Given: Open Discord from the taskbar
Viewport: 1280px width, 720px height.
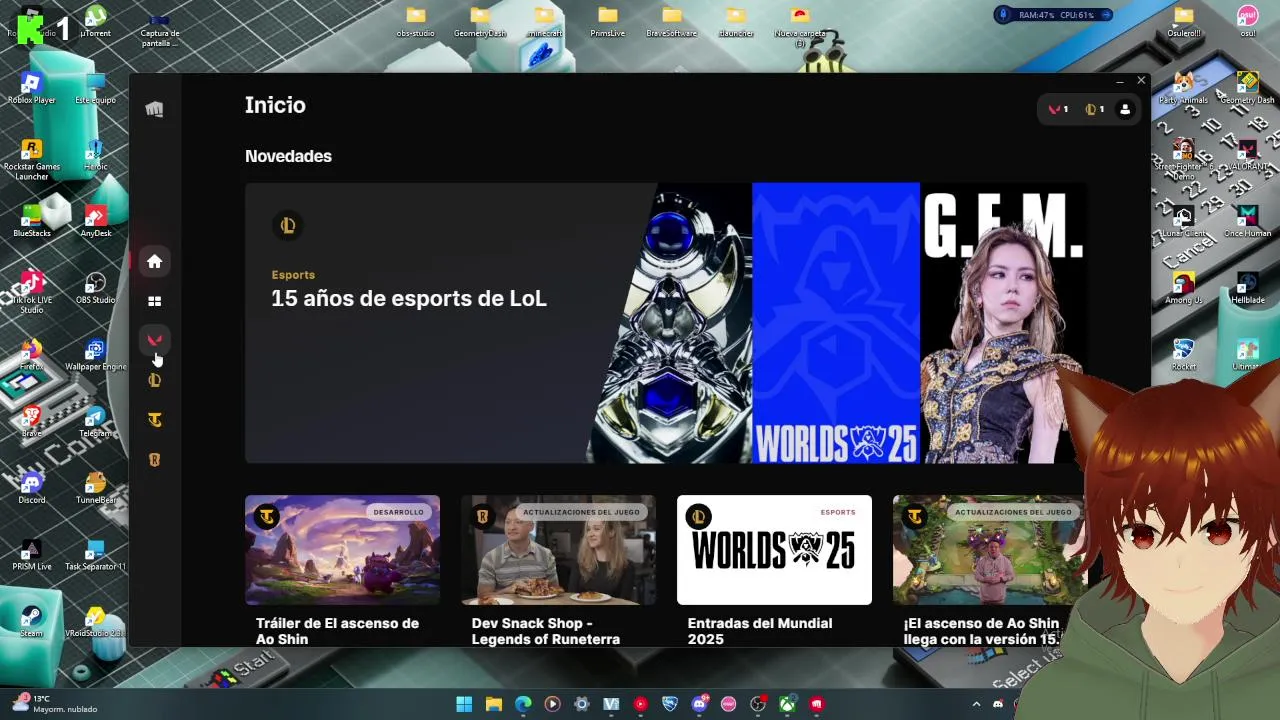Looking at the screenshot, I should [x=700, y=704].
